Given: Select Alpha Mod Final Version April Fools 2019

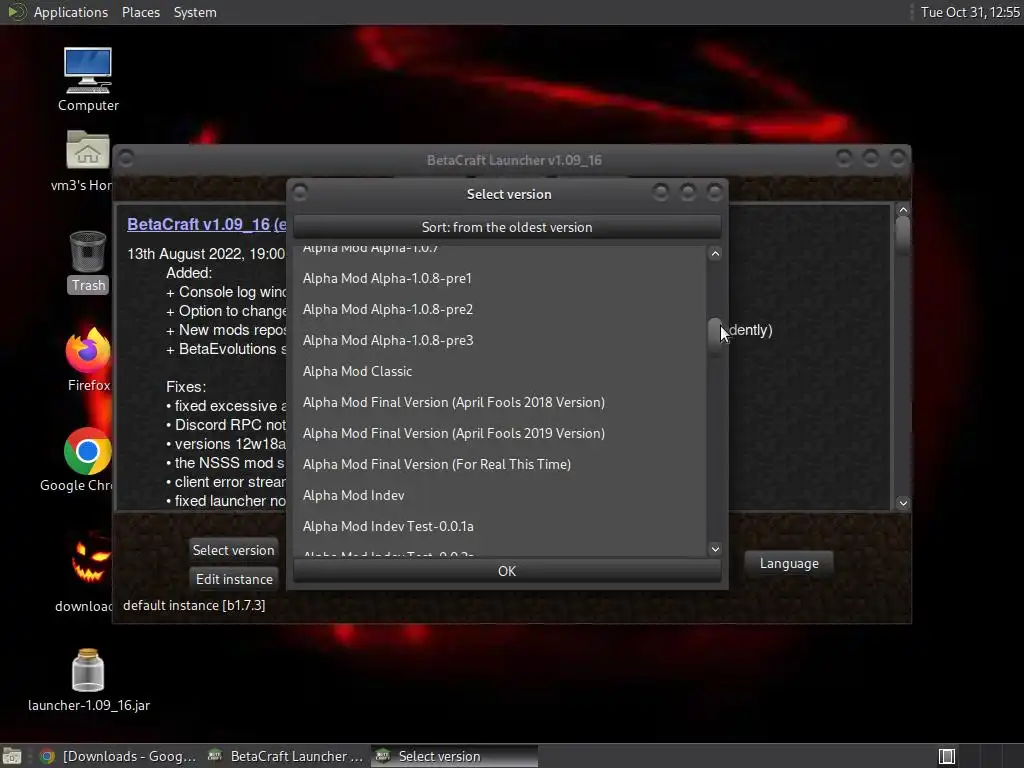Looking at the screenshot, I should pyautogui.click(x=500, y=433).
